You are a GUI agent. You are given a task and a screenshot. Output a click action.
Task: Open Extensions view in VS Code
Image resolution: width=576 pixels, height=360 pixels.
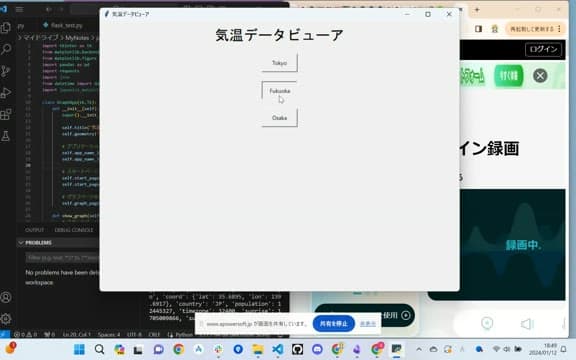pyautogui.click(x=6, y=114)
